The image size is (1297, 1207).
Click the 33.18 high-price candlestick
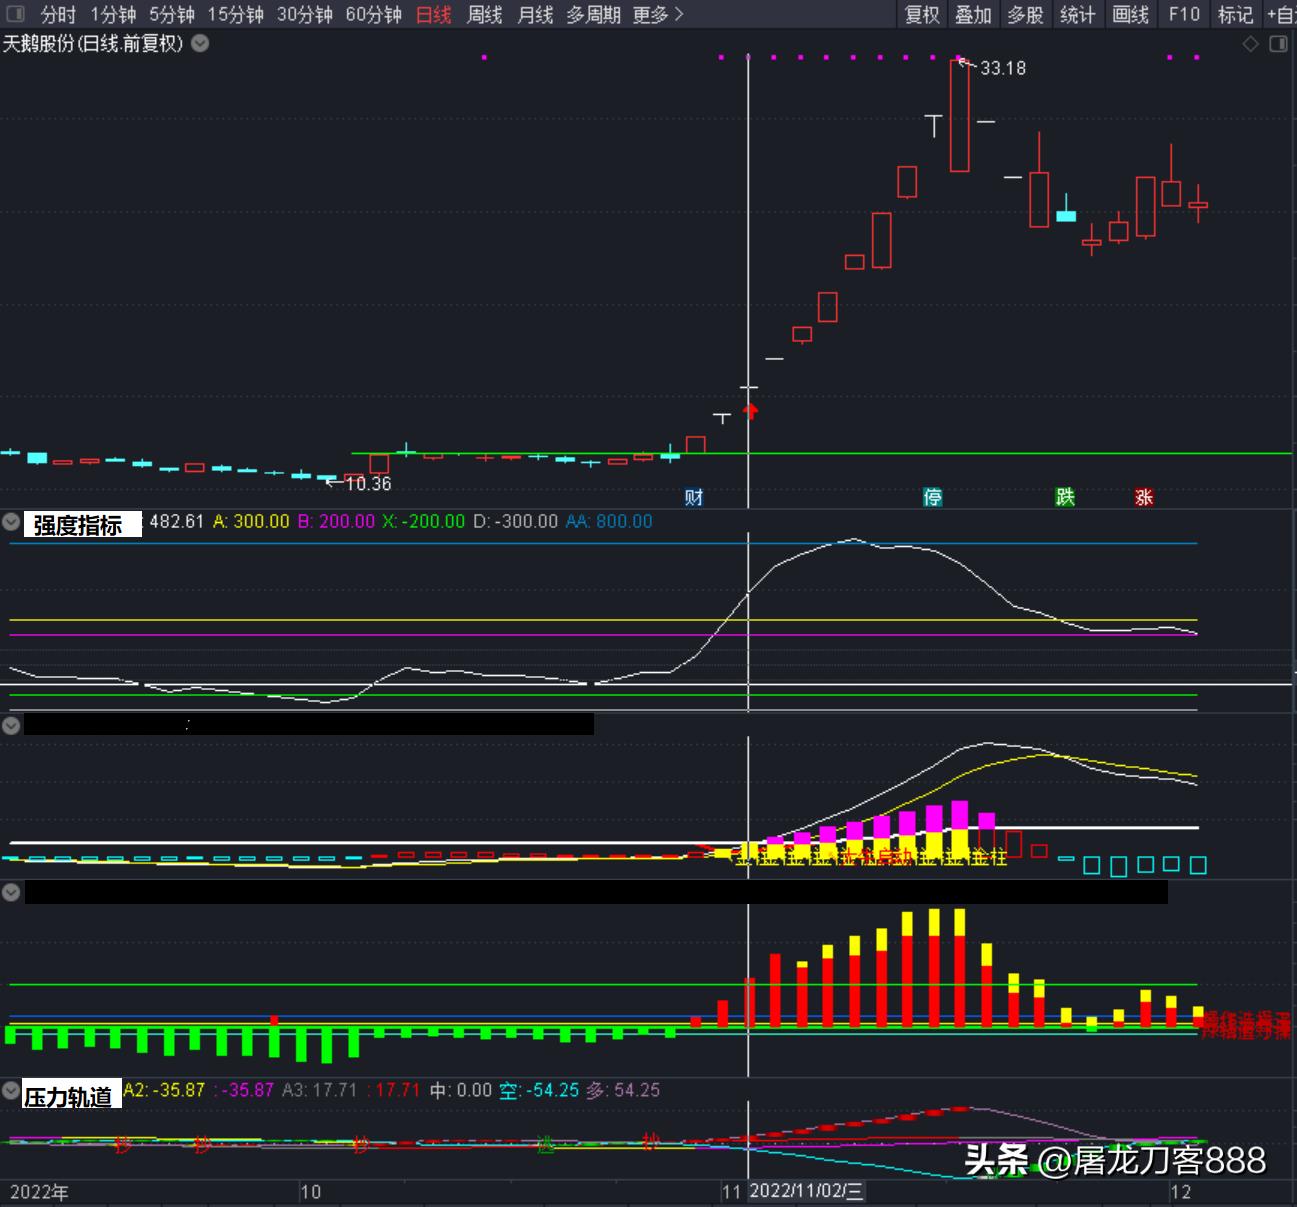click(x=959, y=115)
